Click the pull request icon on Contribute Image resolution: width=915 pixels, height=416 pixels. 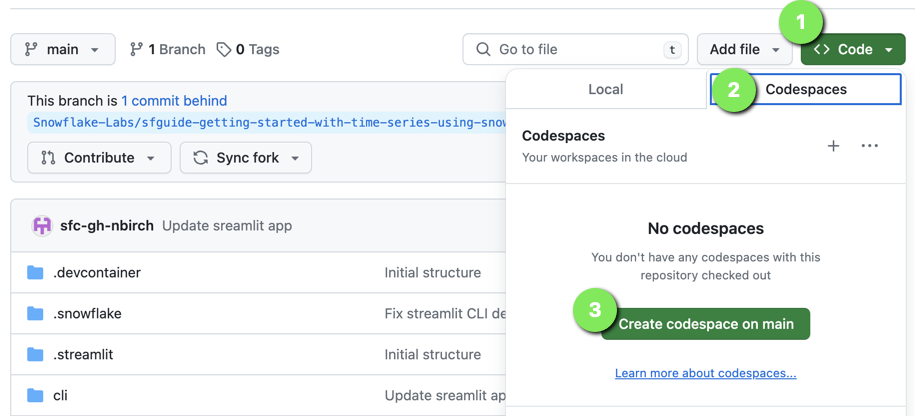click(x=48, y=158)
